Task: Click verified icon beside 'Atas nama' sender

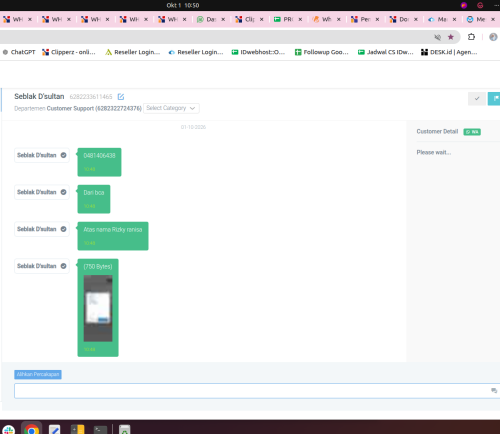Action: pyautogui.click(x=63, y=229)
